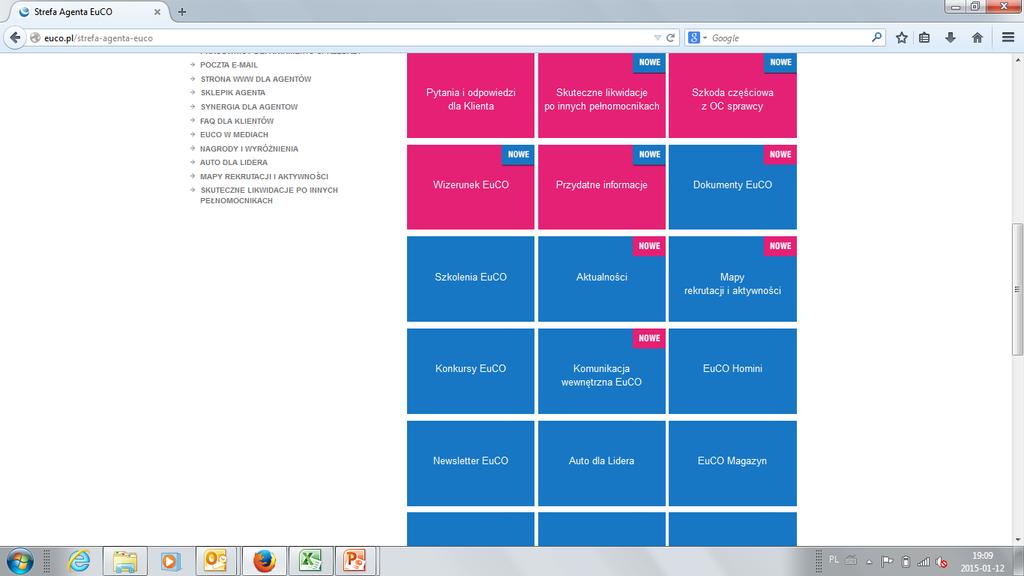Open Nagrody i Wyróżnienia sidebar link
This screenshot has width=1024, height=576.
click(249, 149)
